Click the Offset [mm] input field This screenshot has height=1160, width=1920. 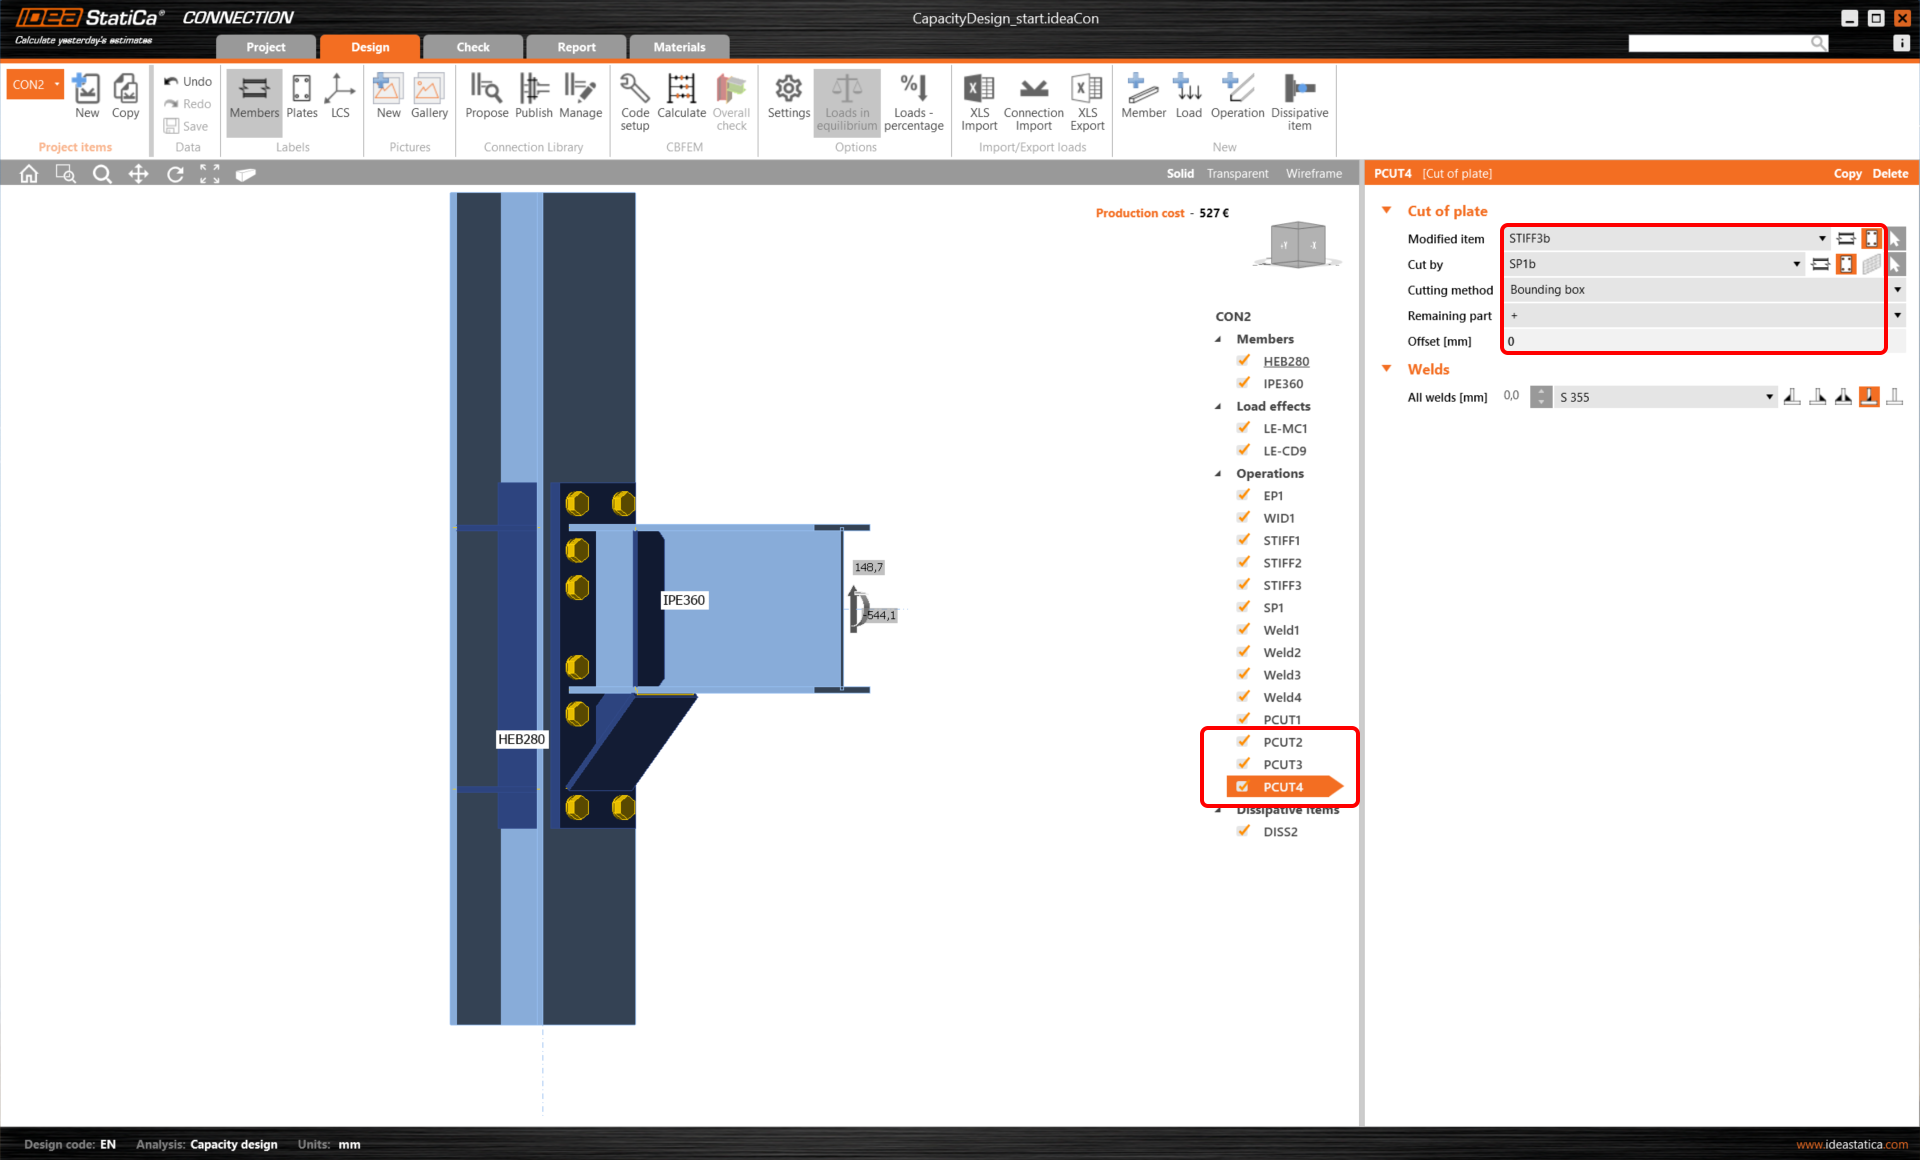point(1690,342)
